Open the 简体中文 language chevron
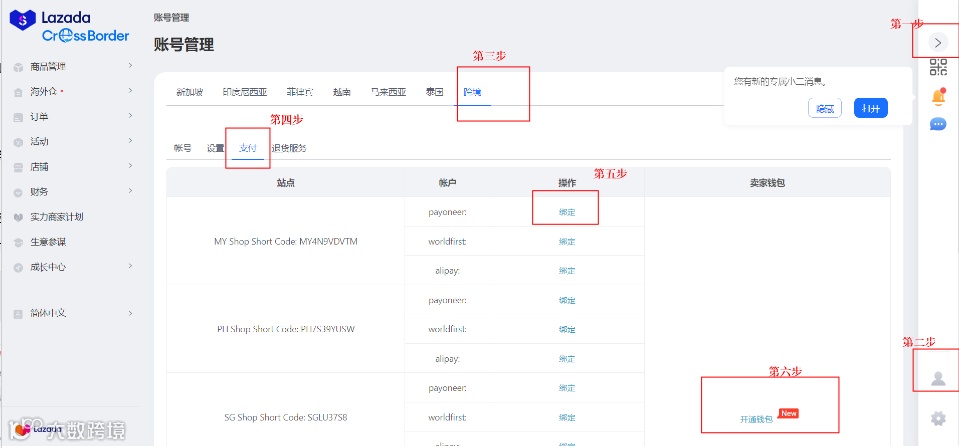This screenshot has width=959, height=448. [x=130, y=313]
